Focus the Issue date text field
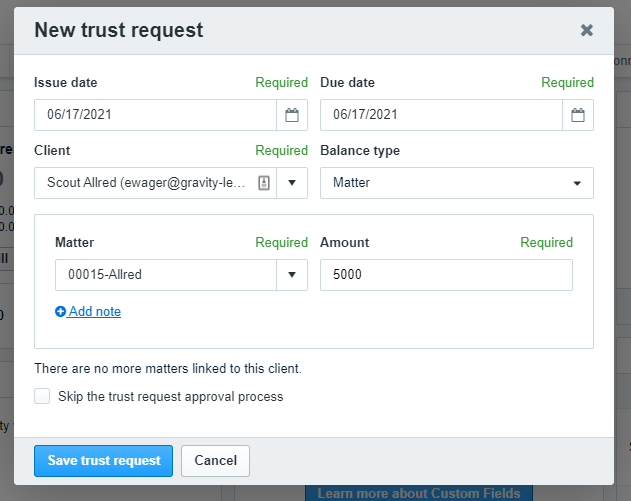The width and height of the screenshot is (631, 501). (155, 115)
